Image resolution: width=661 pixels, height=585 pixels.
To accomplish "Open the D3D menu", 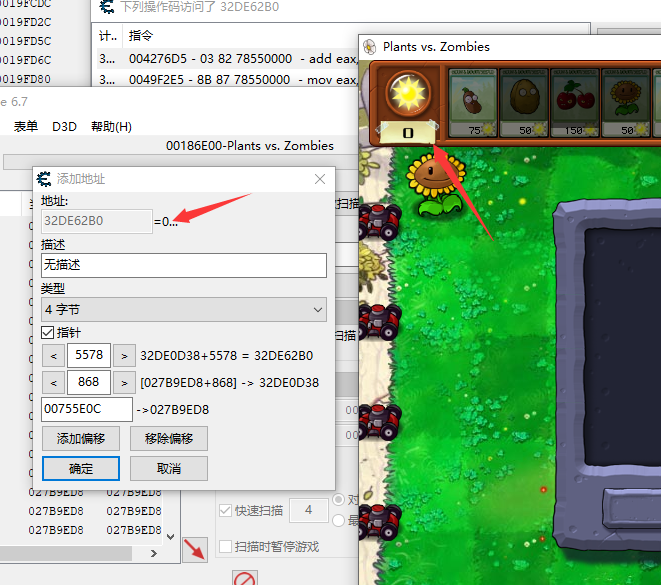I will click(x=64, y=126).
